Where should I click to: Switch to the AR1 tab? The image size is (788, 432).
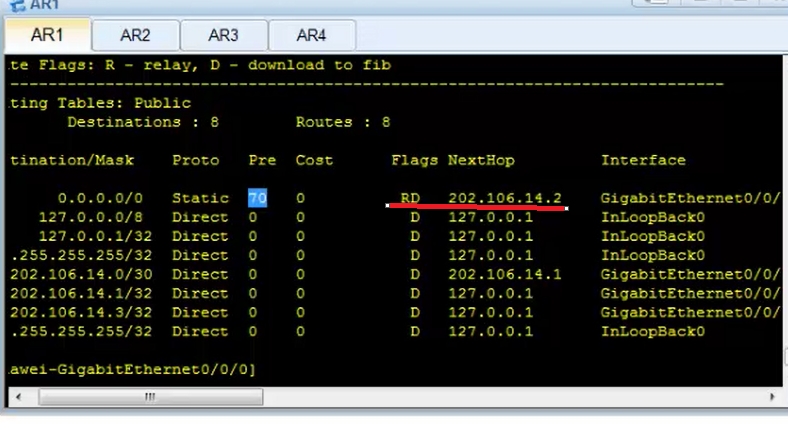click(48, 35)
